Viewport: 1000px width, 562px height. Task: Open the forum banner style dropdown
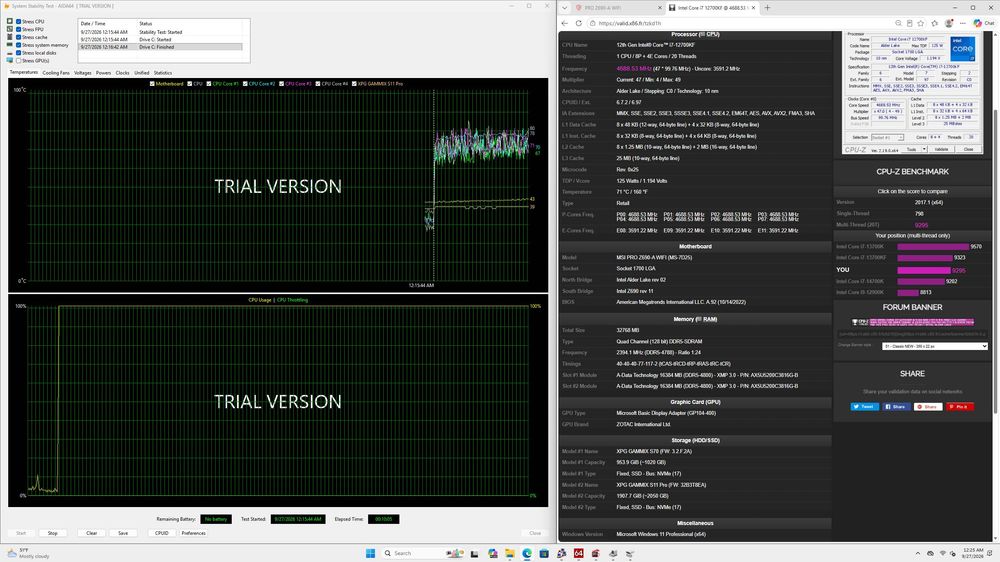[x=934, y=346]
